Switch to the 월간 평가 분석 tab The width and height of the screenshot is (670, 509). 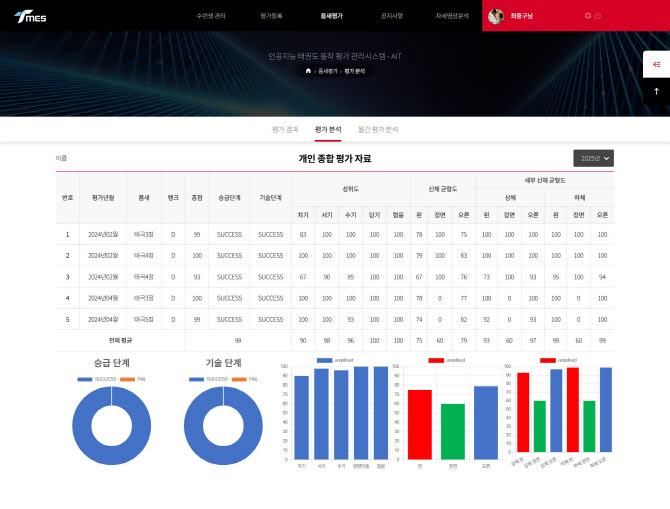[378, 129]
